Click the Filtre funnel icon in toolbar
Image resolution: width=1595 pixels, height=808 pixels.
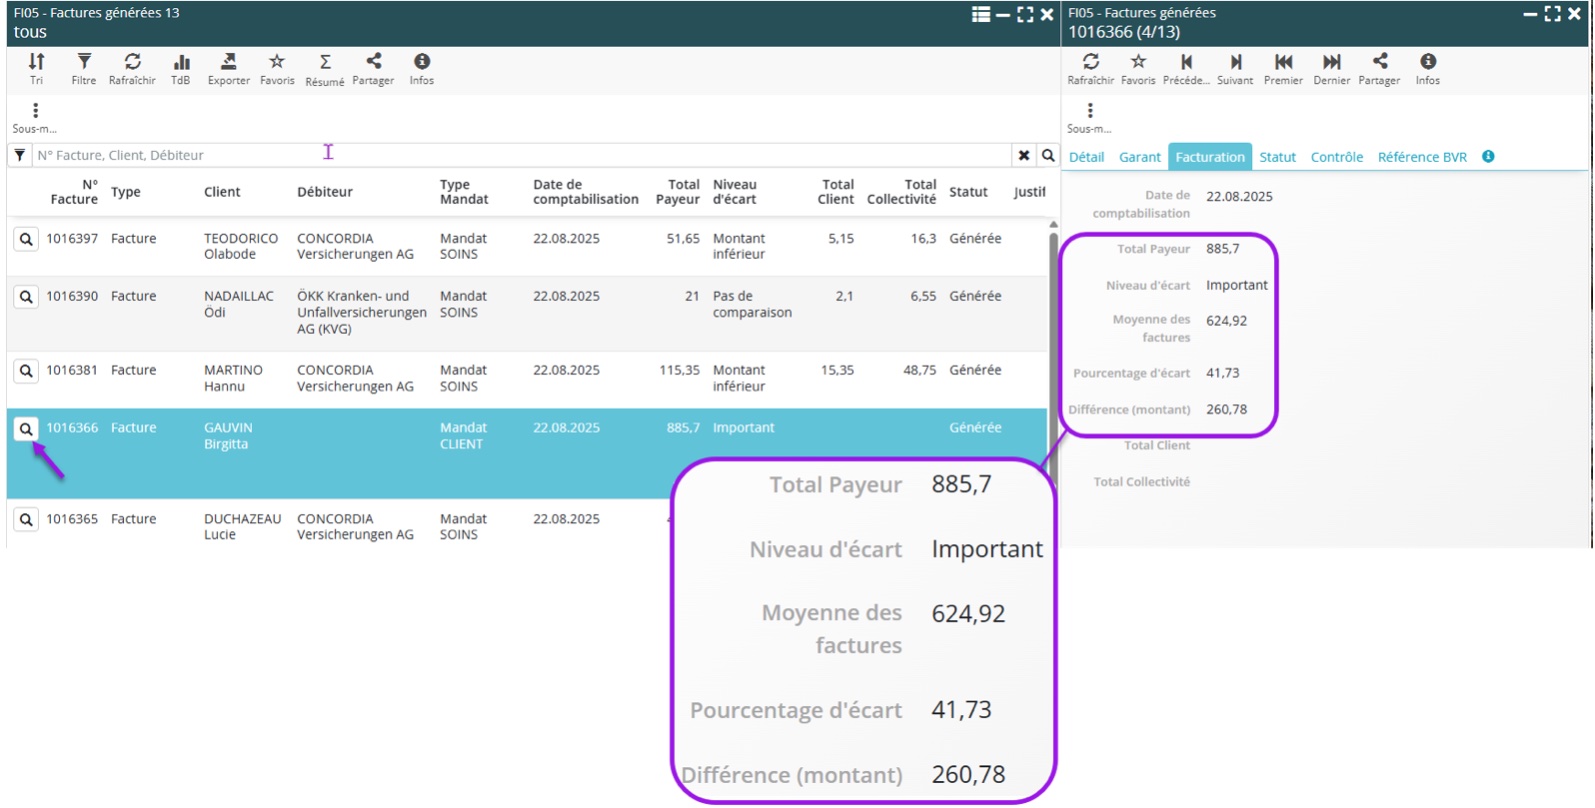tap(84, 68)
